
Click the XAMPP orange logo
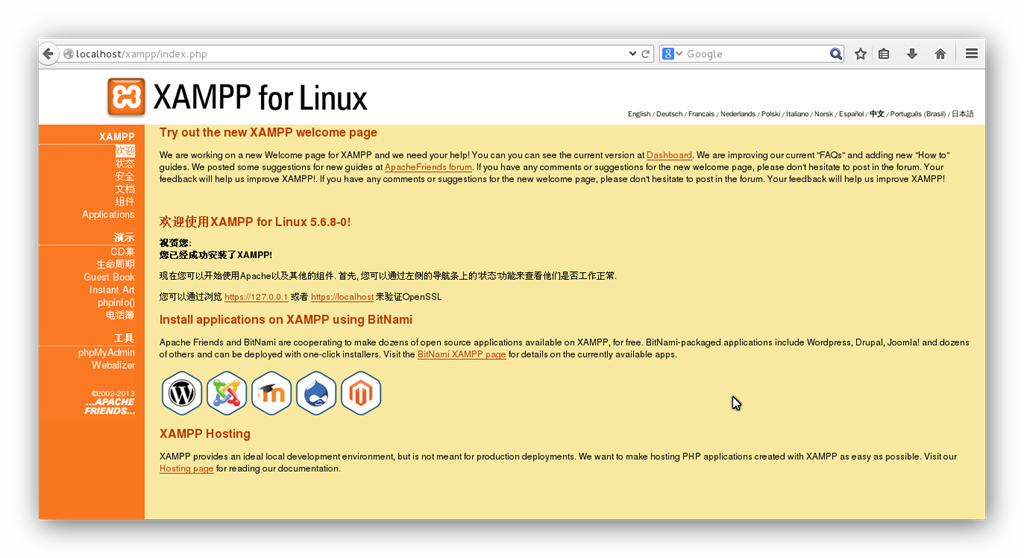point(126,97)
